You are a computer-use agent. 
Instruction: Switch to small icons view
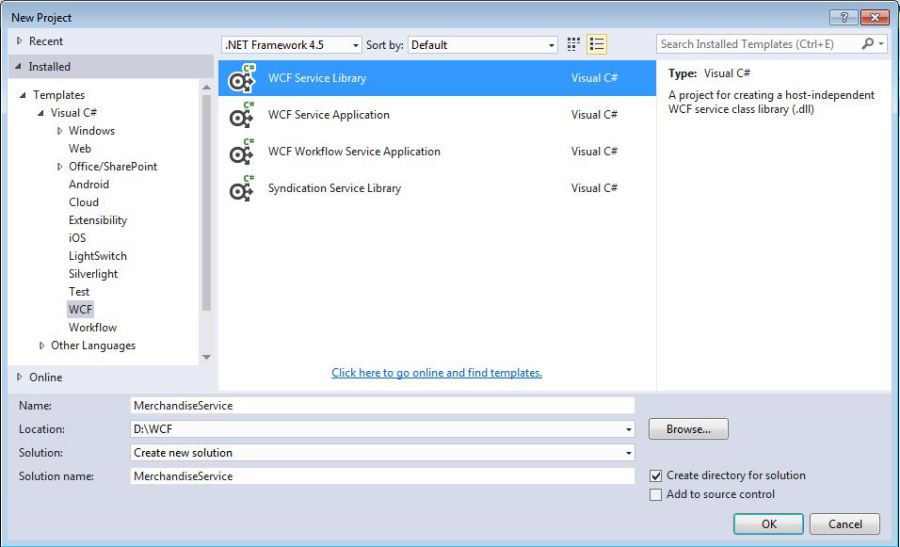pos(573,44)
